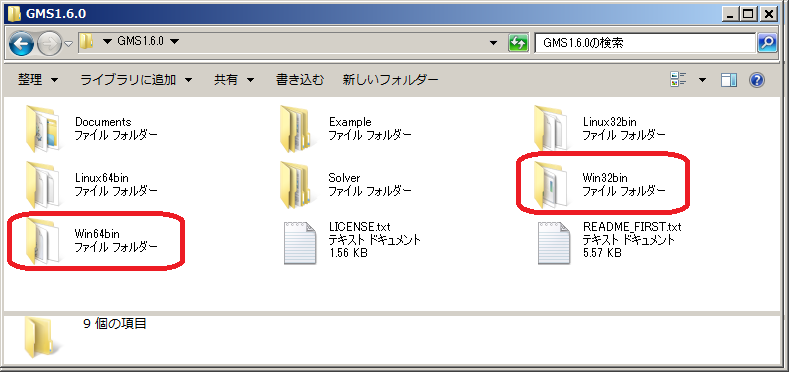The image size is (789, 372).
Task: Maximize the GMS1.6.0 window
Action: [749, 14]
